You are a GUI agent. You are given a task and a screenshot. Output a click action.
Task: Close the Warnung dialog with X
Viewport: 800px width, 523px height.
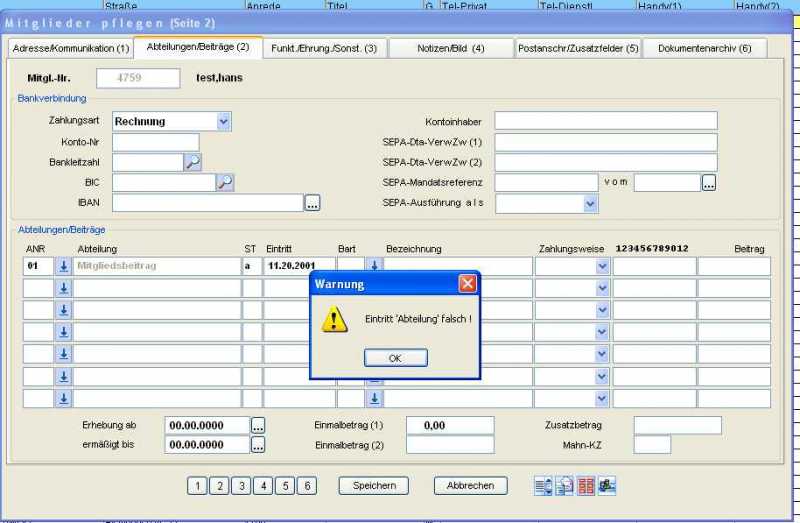(467, 284)
